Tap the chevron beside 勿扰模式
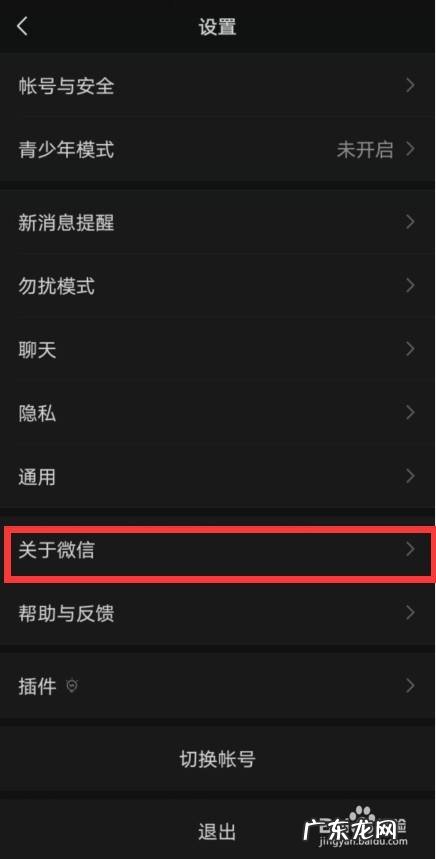 [410, 285]
